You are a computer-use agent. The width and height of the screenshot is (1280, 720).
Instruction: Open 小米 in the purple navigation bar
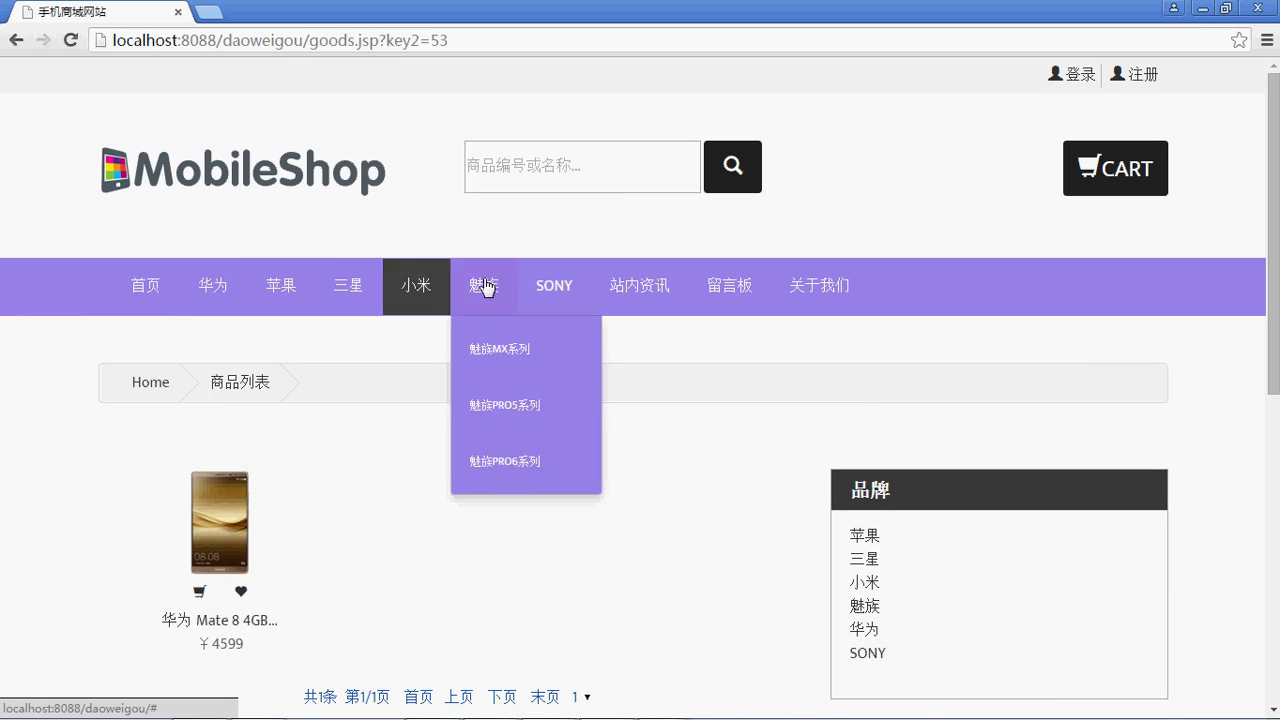coord(416,286)
